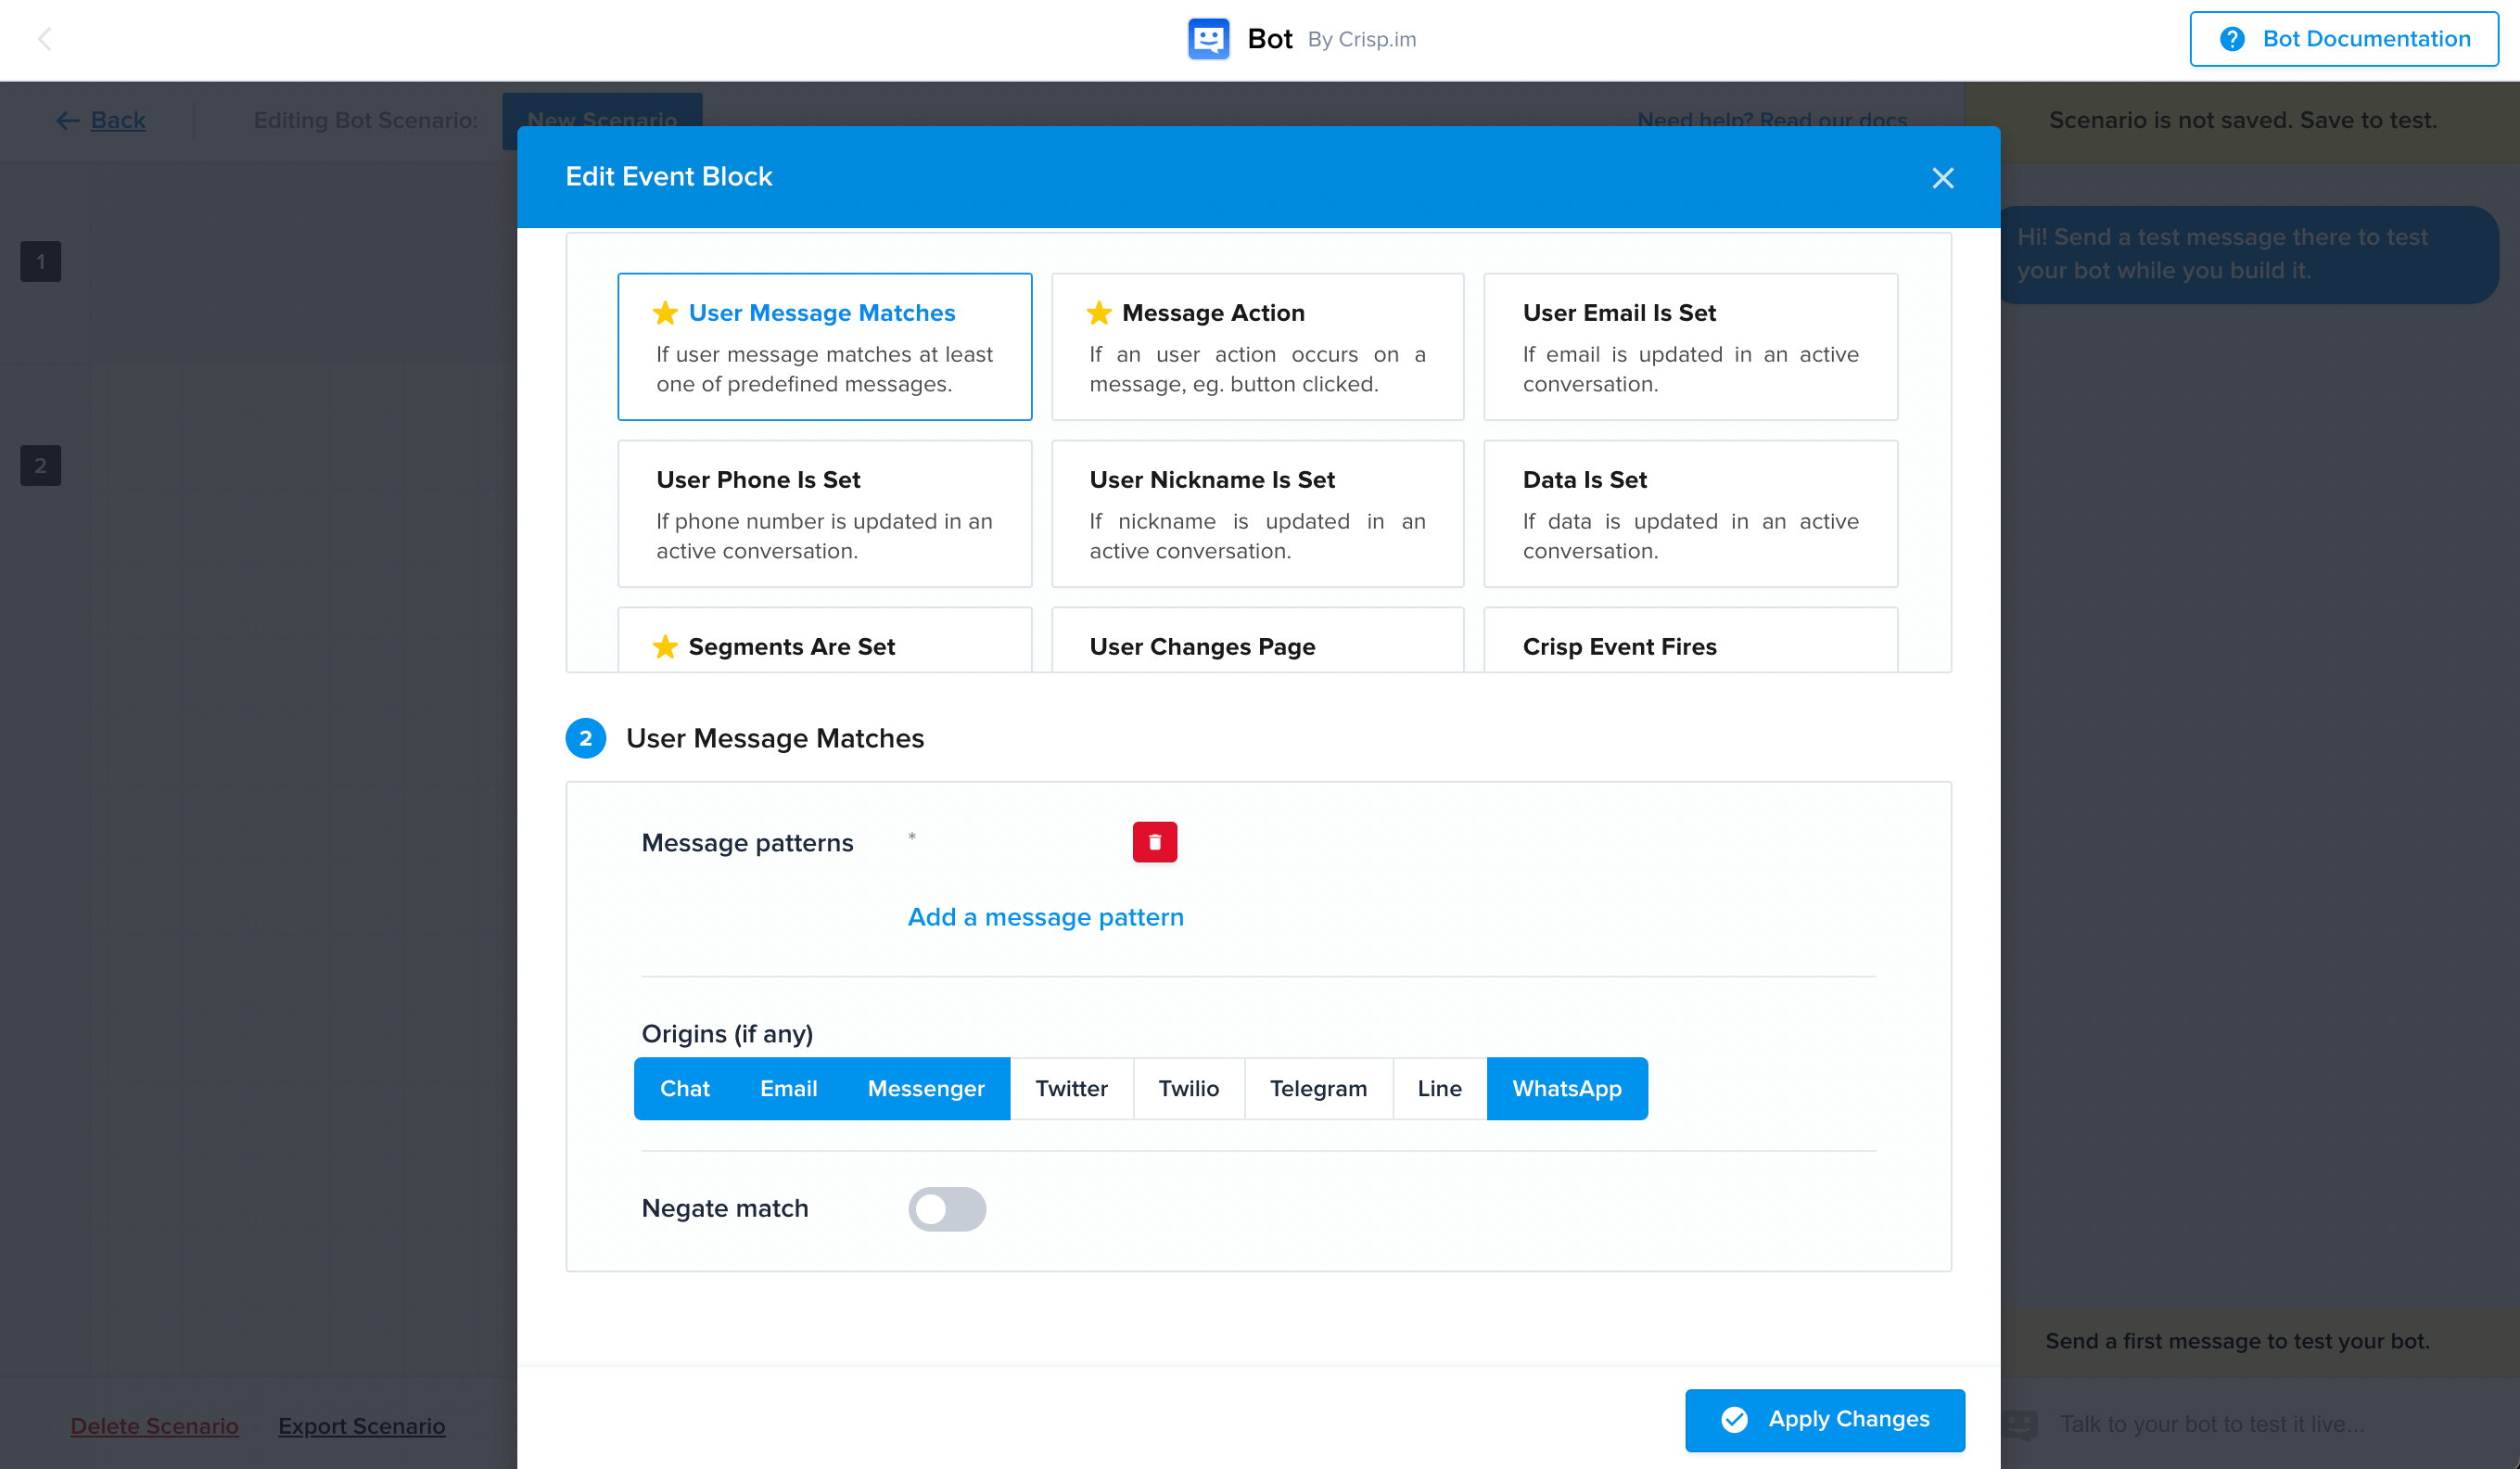Click the chat bot icon near test input
This screenshot has height=1469, width=2520.
point(2020,1425)
